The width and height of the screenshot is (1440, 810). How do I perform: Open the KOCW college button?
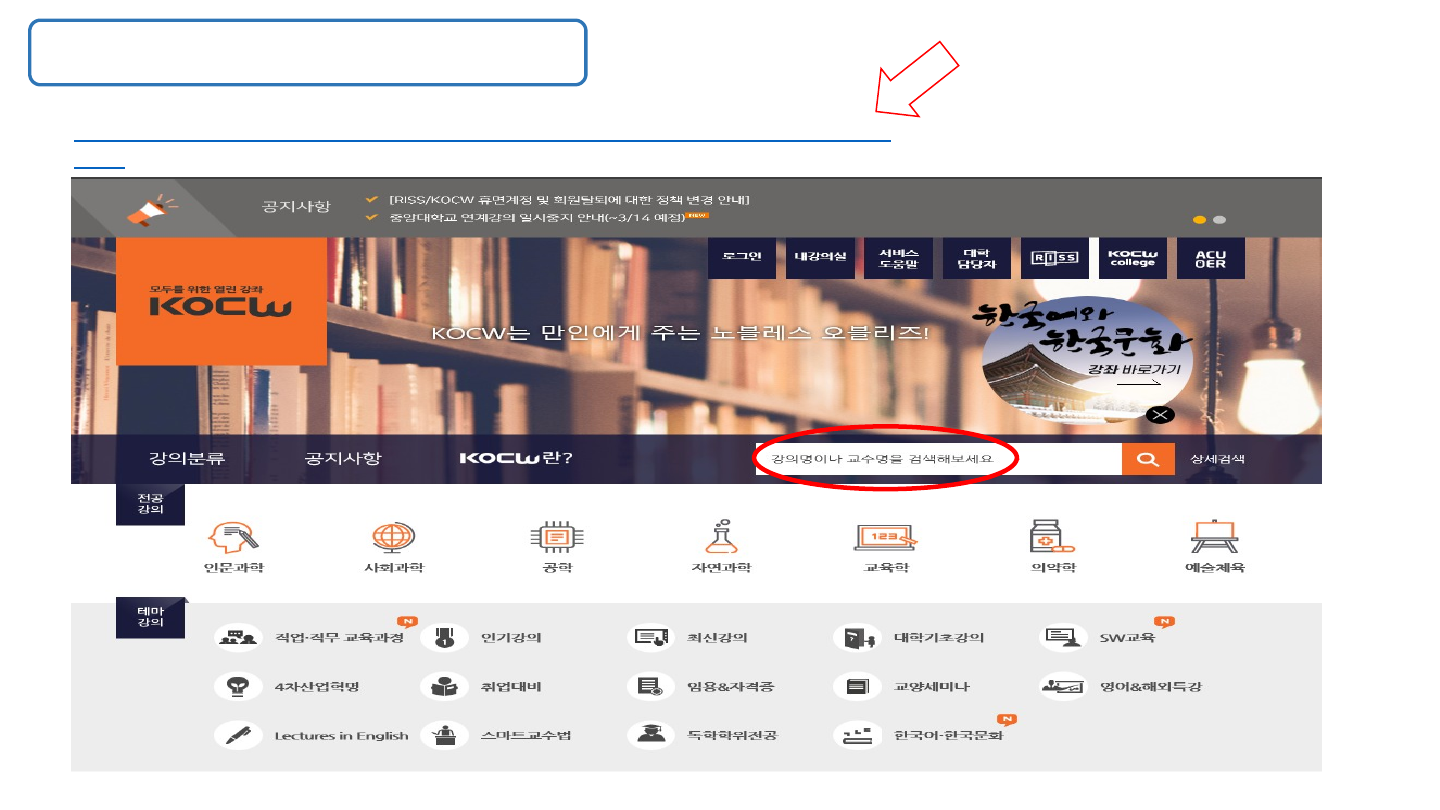(x=1132, y=258)
